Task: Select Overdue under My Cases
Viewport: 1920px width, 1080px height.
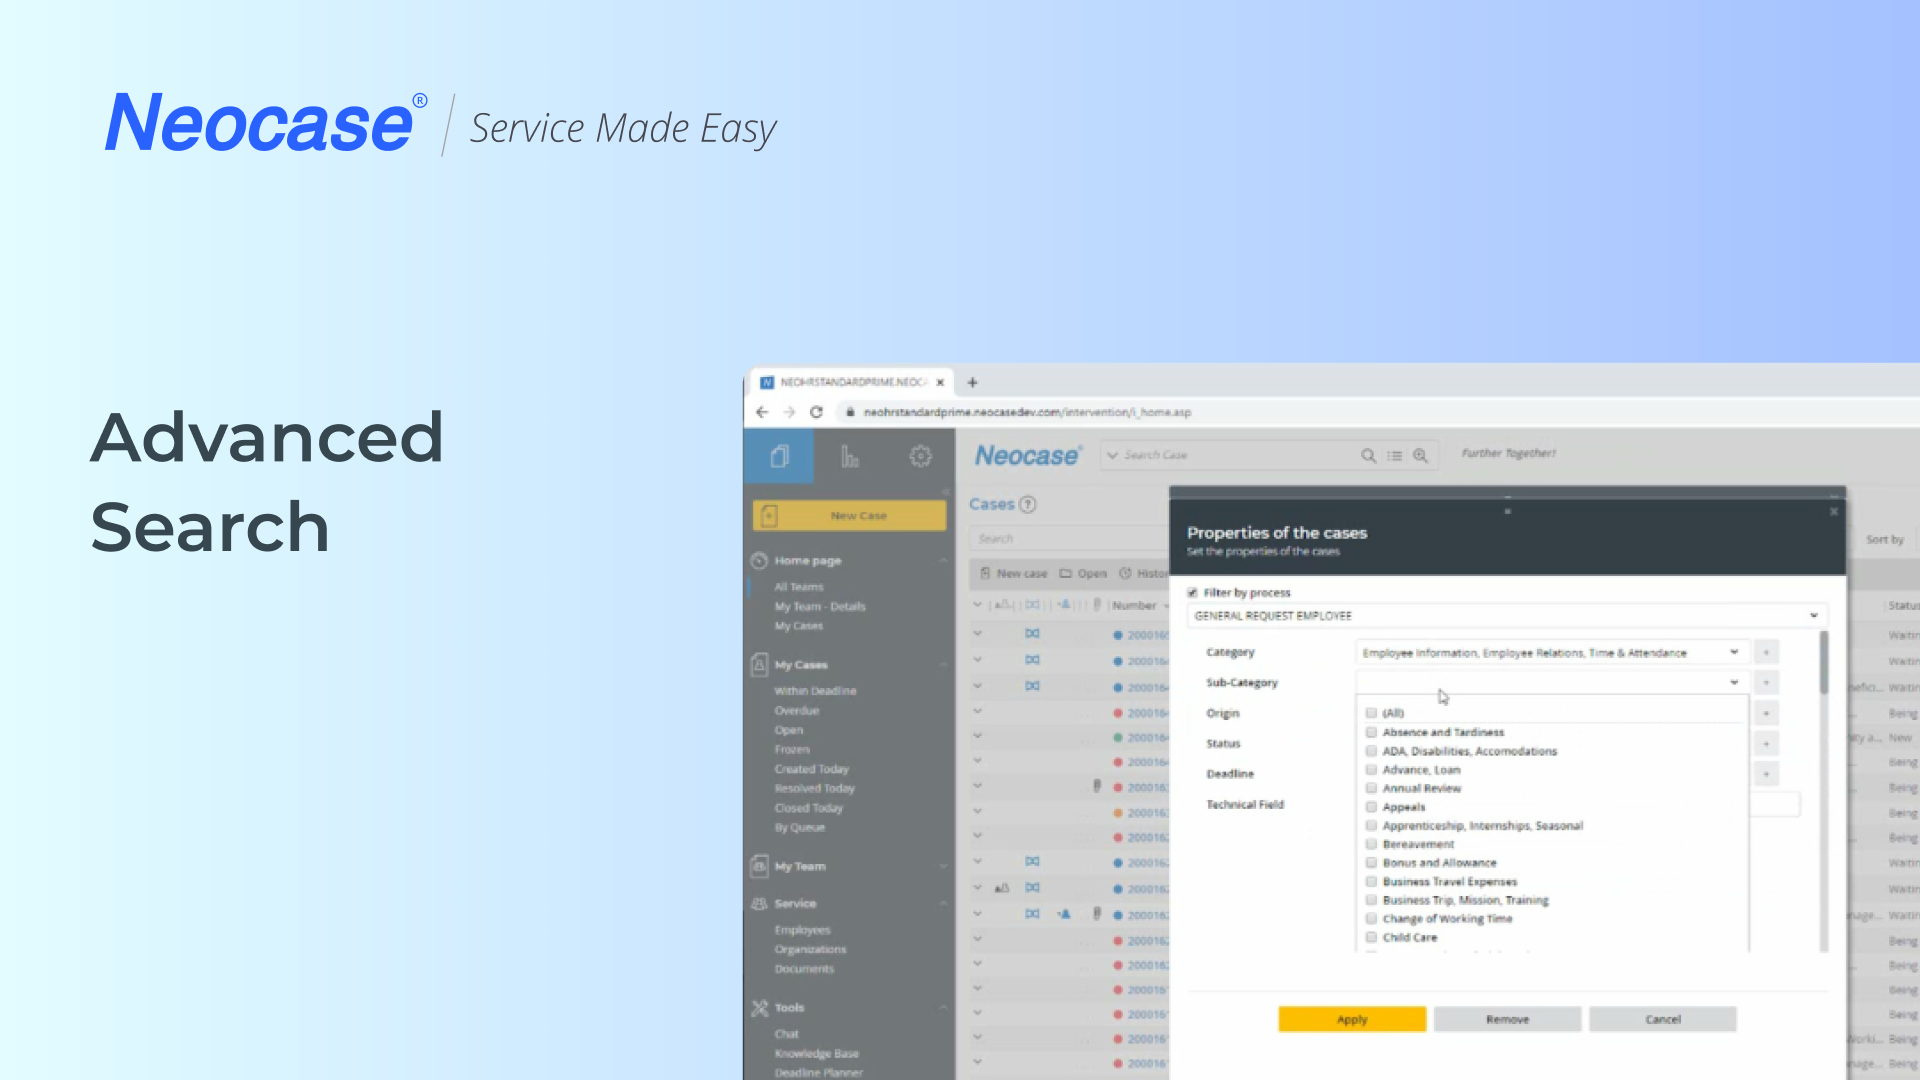Action: point(796,711)
